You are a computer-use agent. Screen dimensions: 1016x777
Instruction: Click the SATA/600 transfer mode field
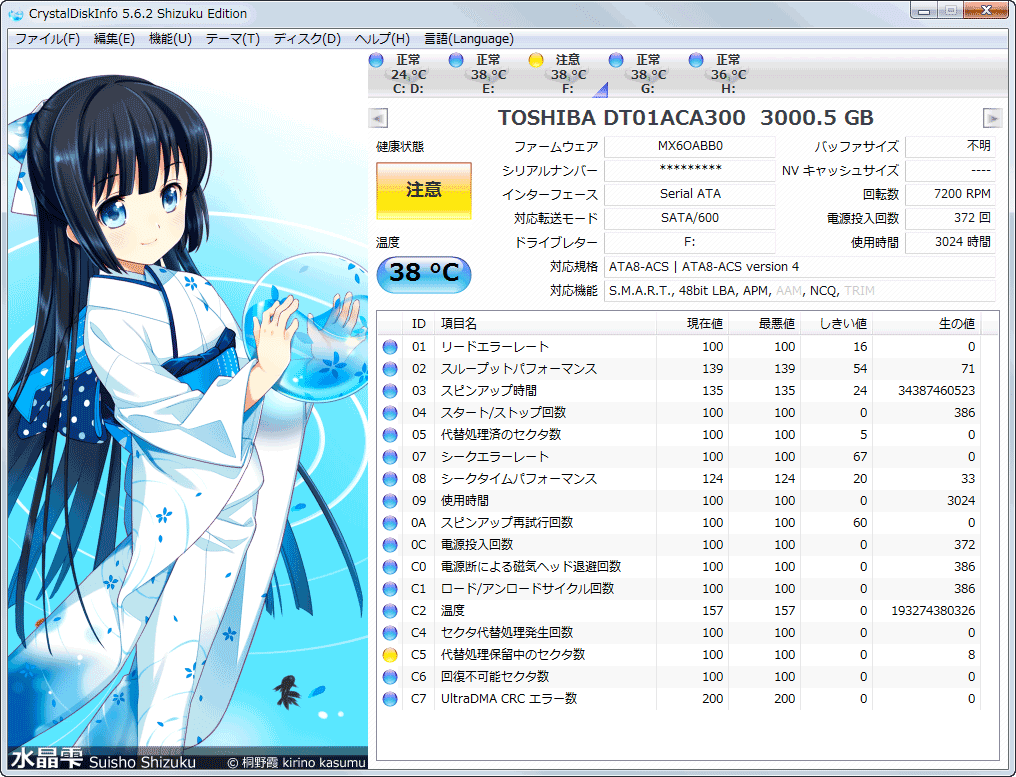tap(689, 218)
